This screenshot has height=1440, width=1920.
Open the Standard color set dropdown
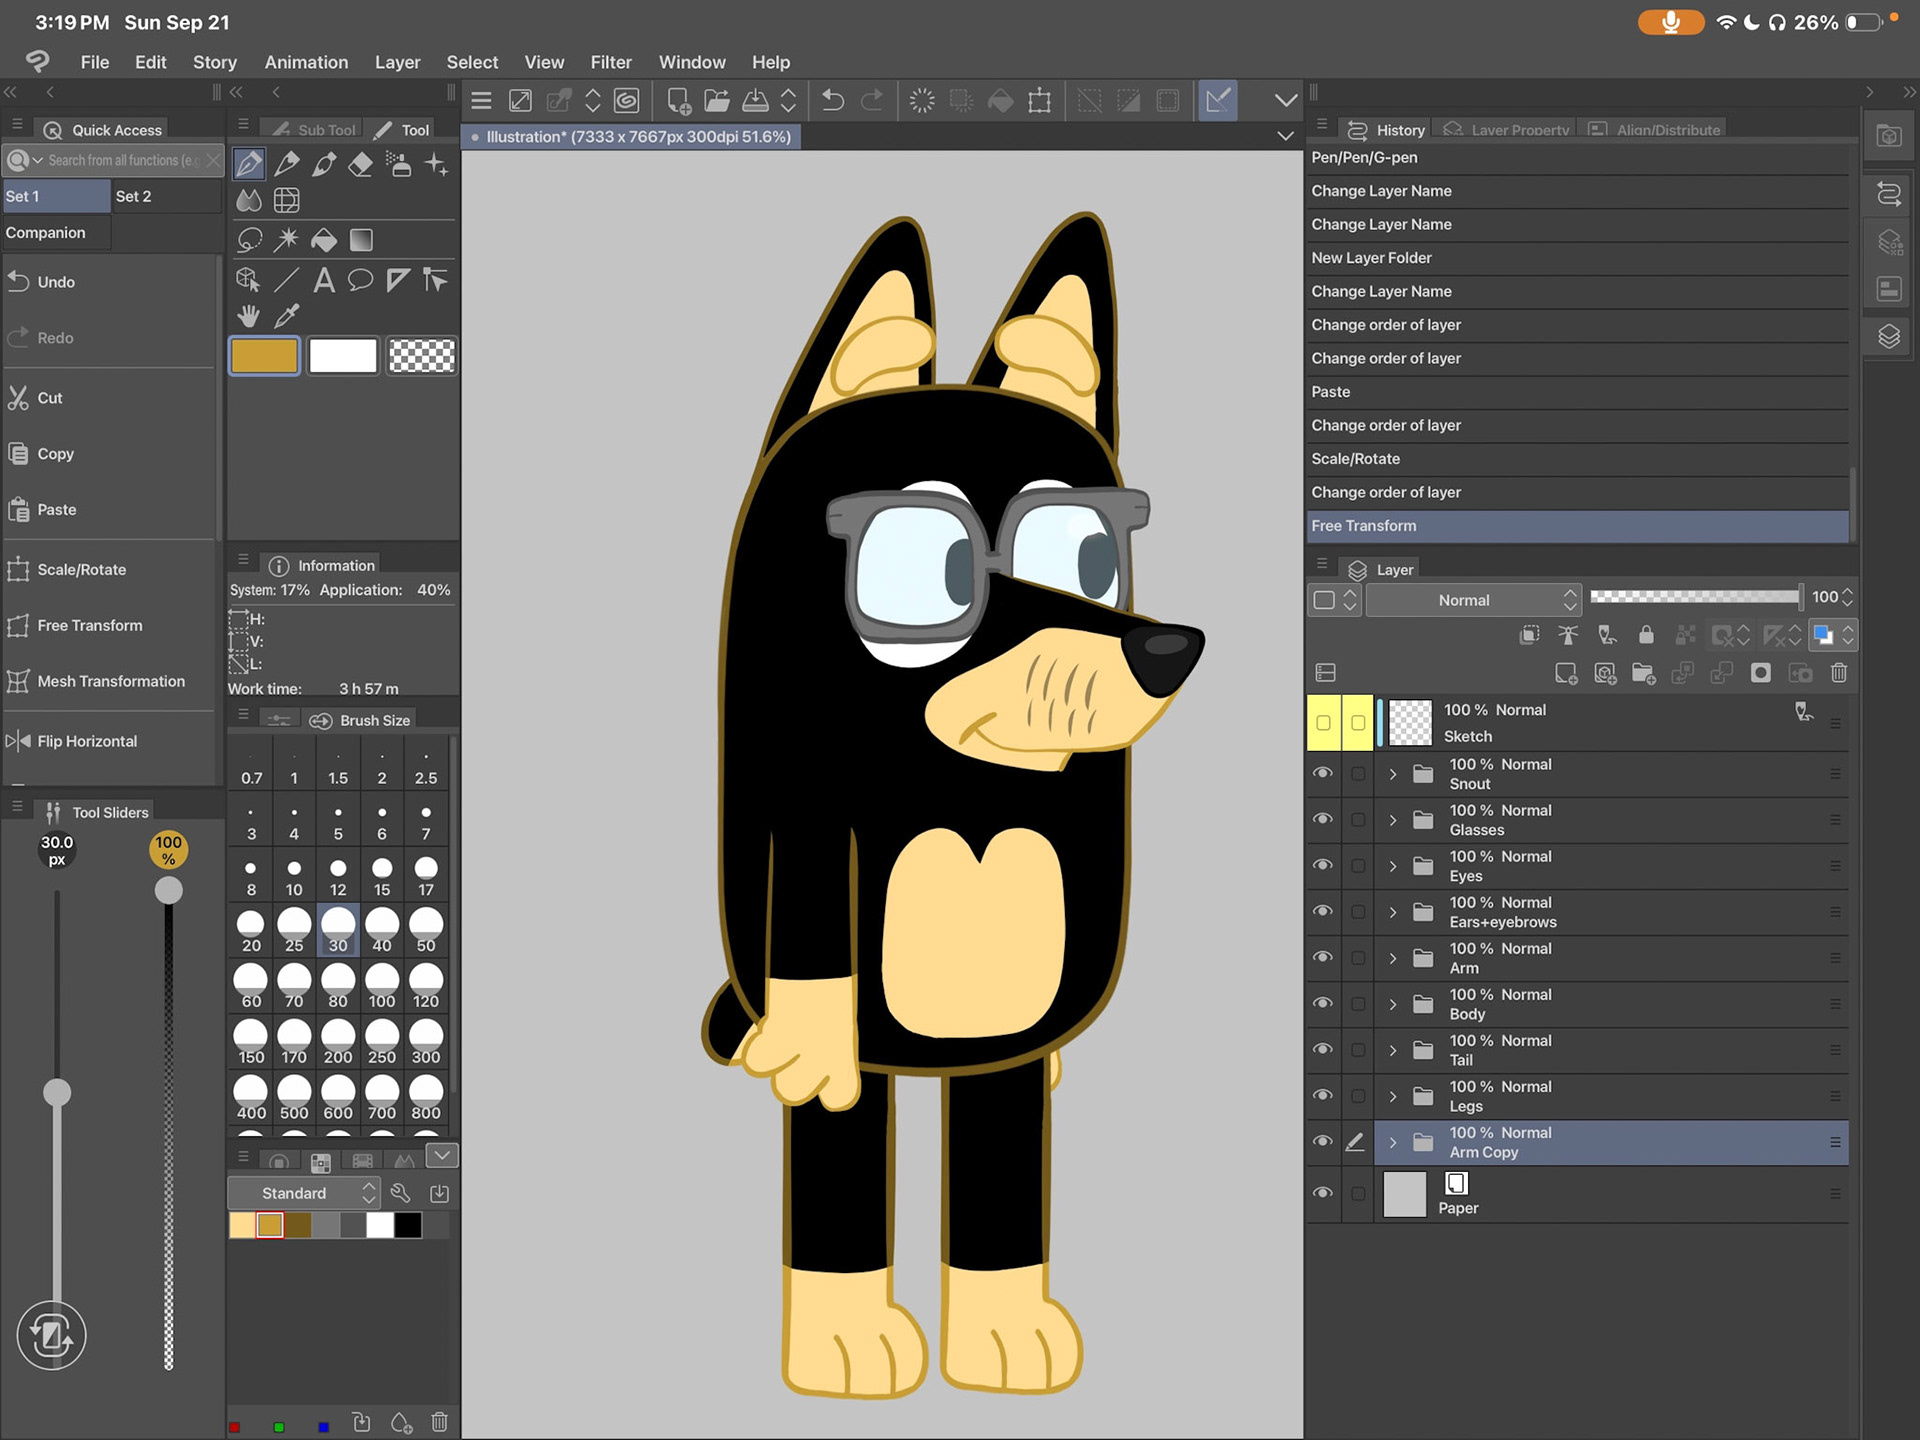point(304,1193)
